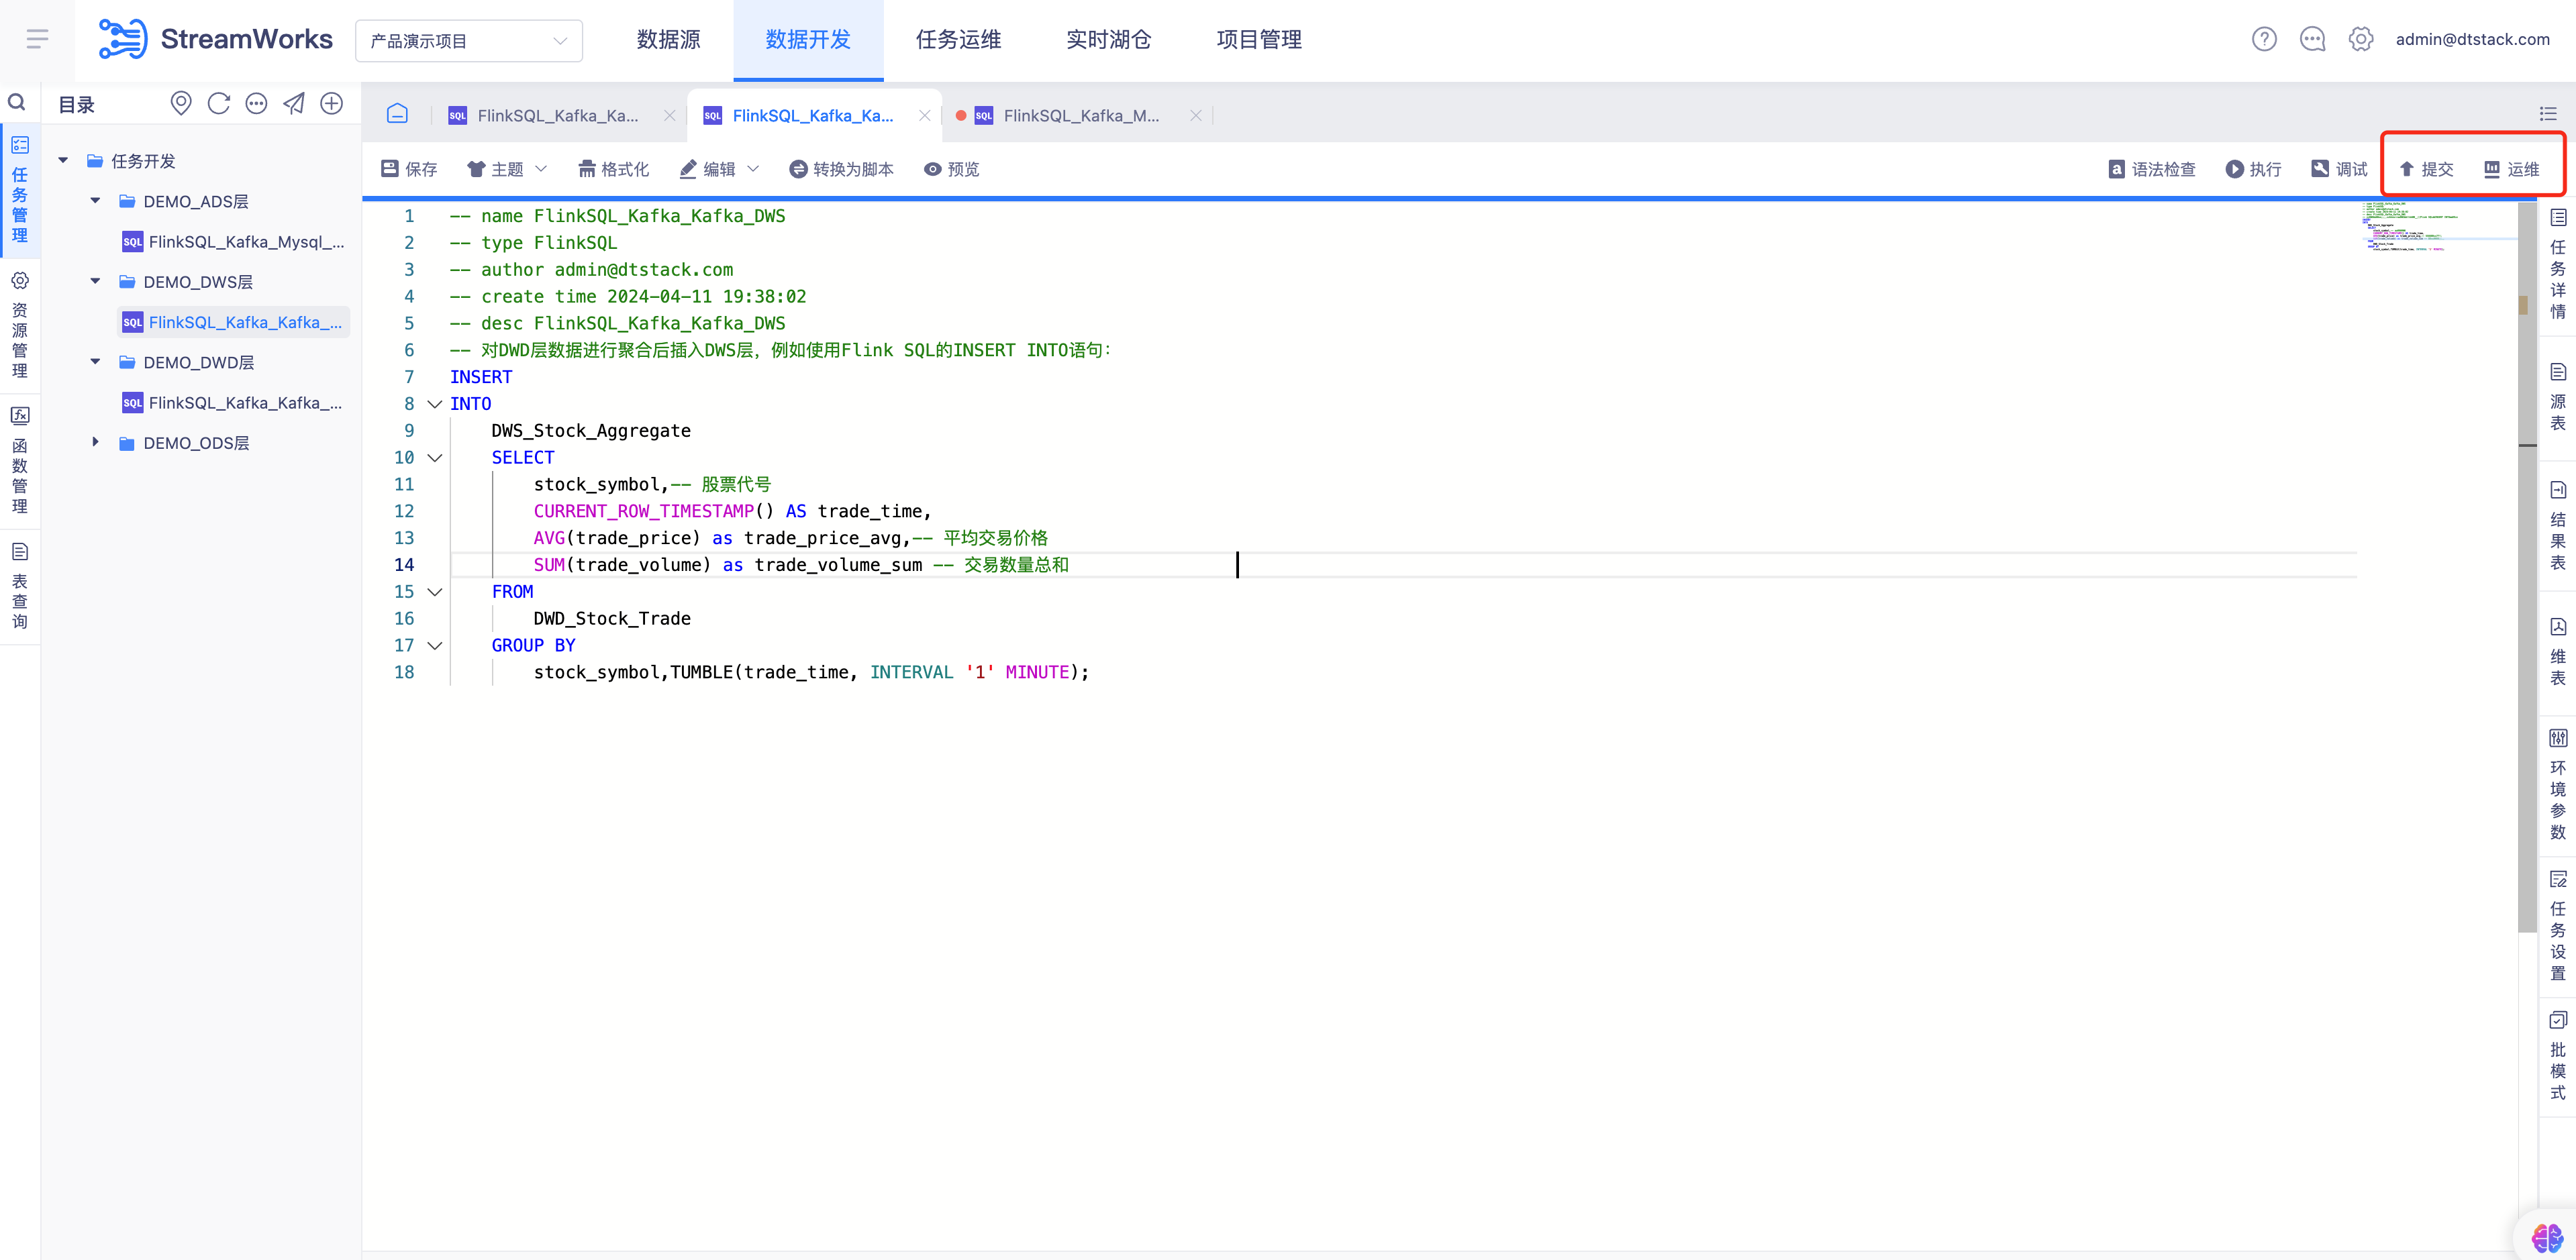Open the more options ellipsis icon in 目录
This screenshot has height=1260, width=2576.
click(256, 103)
